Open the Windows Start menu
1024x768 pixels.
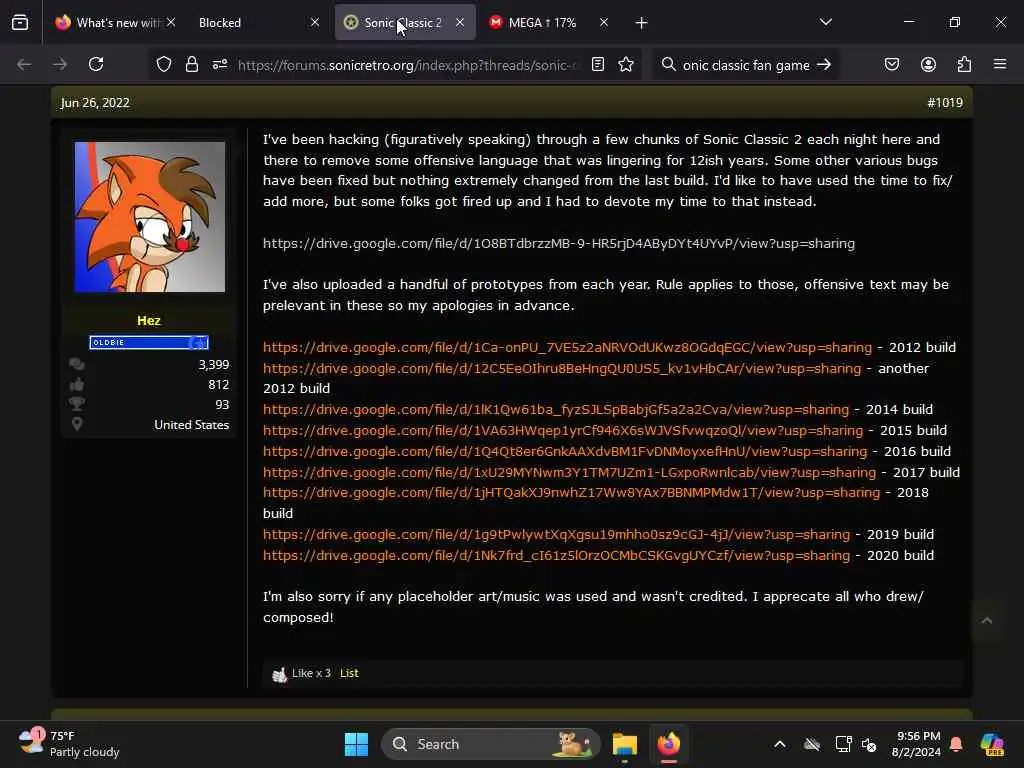356,744
